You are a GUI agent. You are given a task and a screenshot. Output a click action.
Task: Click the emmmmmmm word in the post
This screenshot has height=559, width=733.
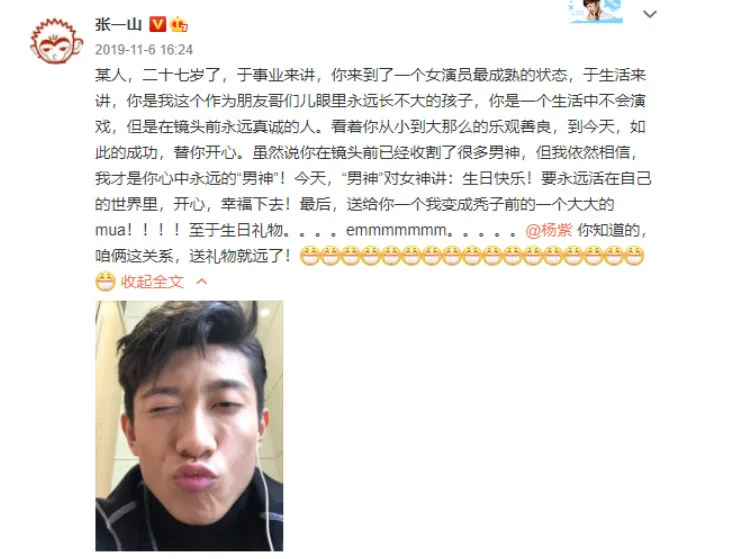[x=396, y=230]
